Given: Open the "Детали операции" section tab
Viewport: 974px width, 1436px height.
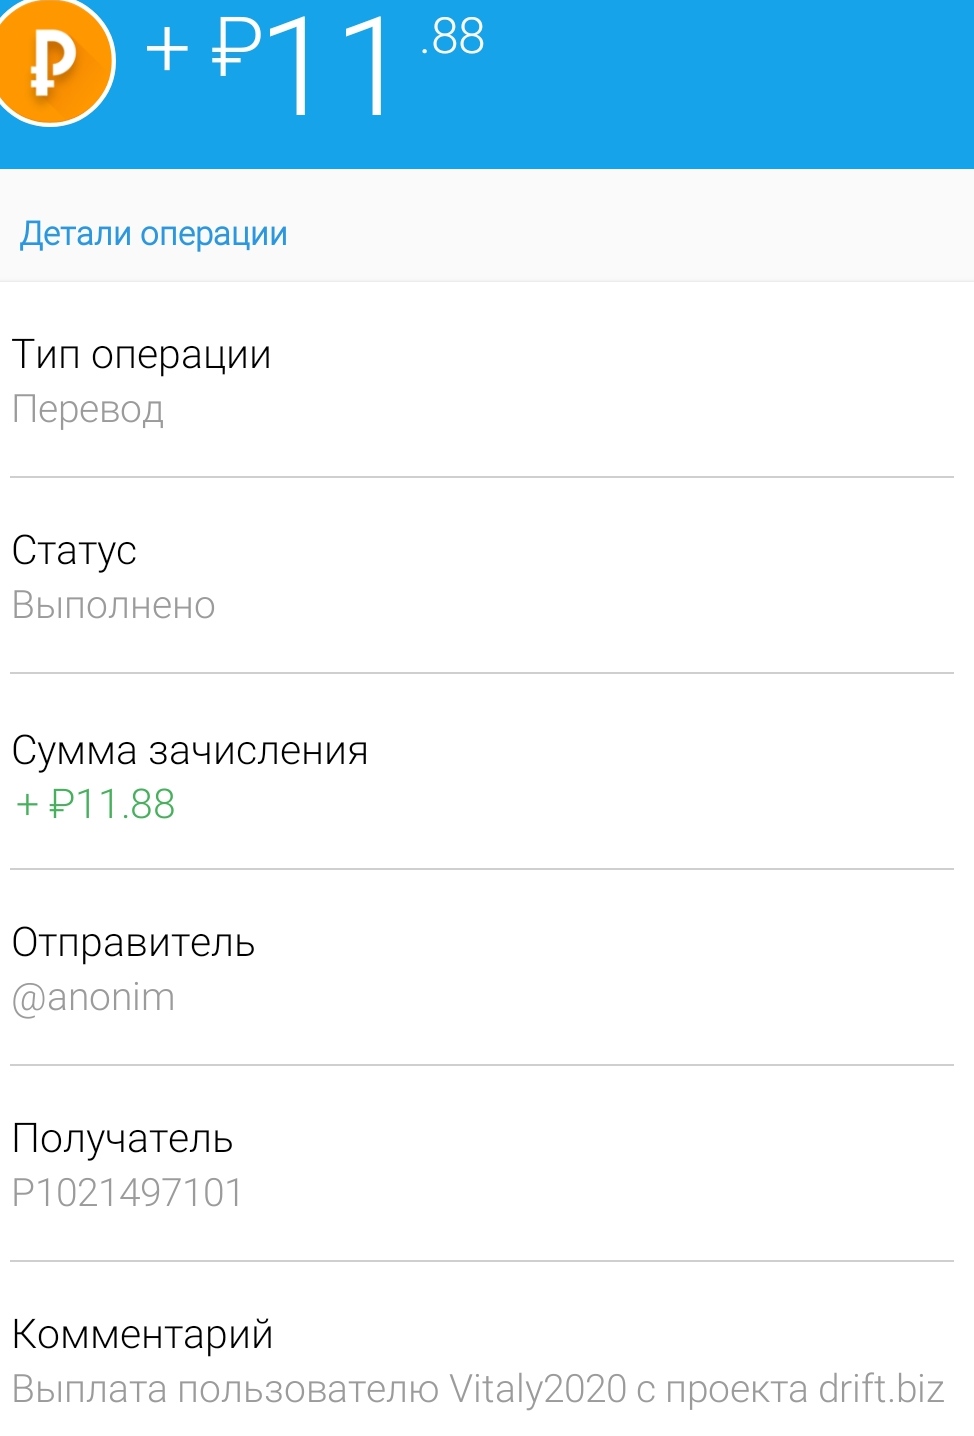Looking at the screenshot, I should [154, 234].
